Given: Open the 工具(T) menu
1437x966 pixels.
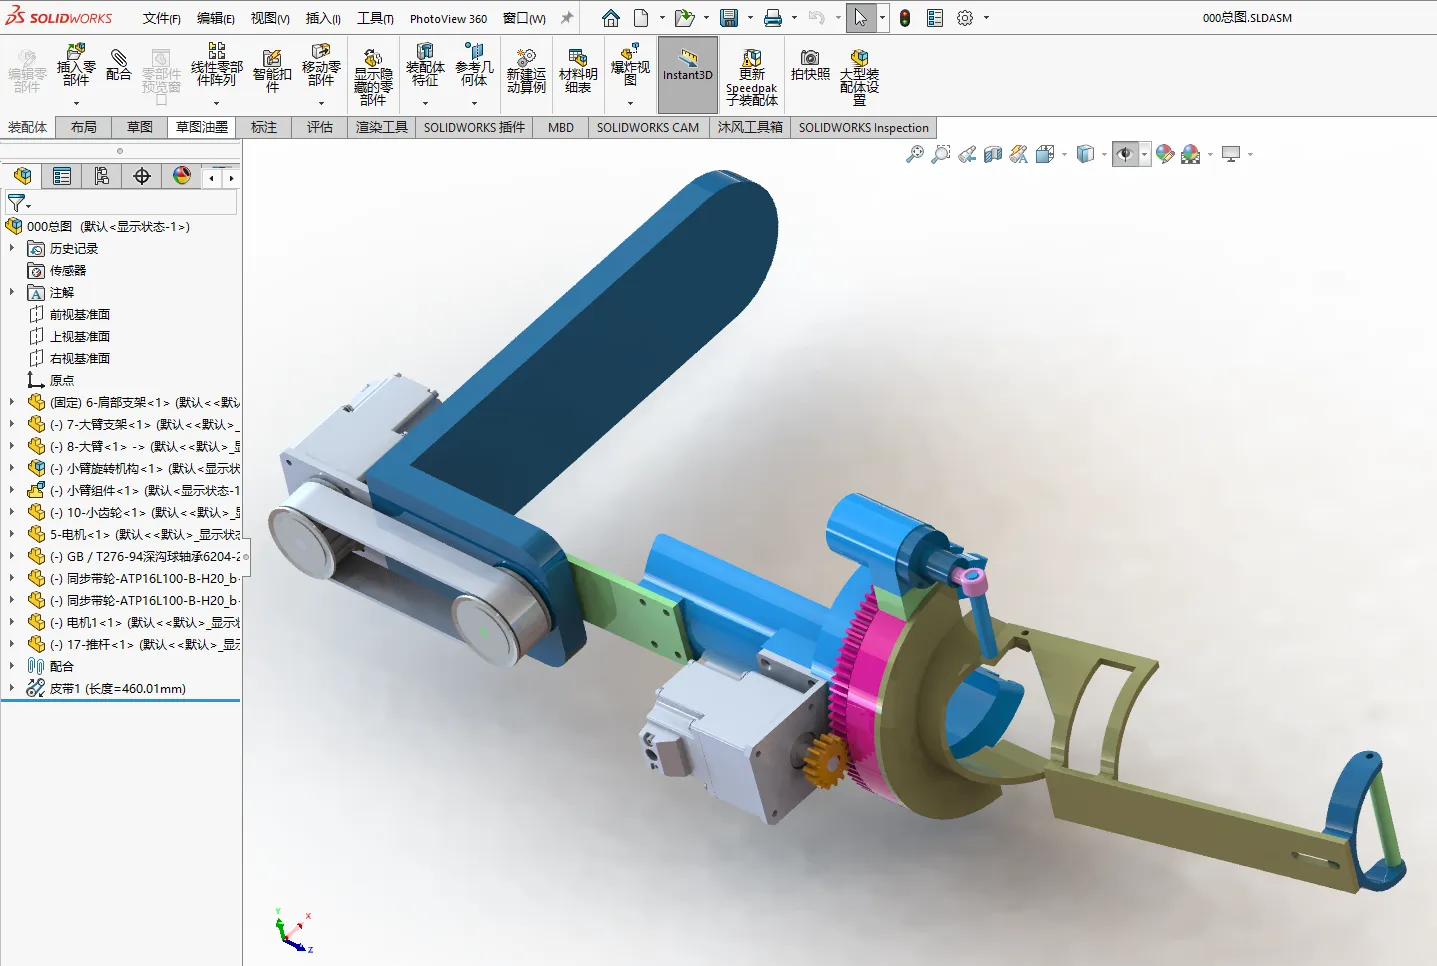Looking at the screenshot, I should click(375, 18).
